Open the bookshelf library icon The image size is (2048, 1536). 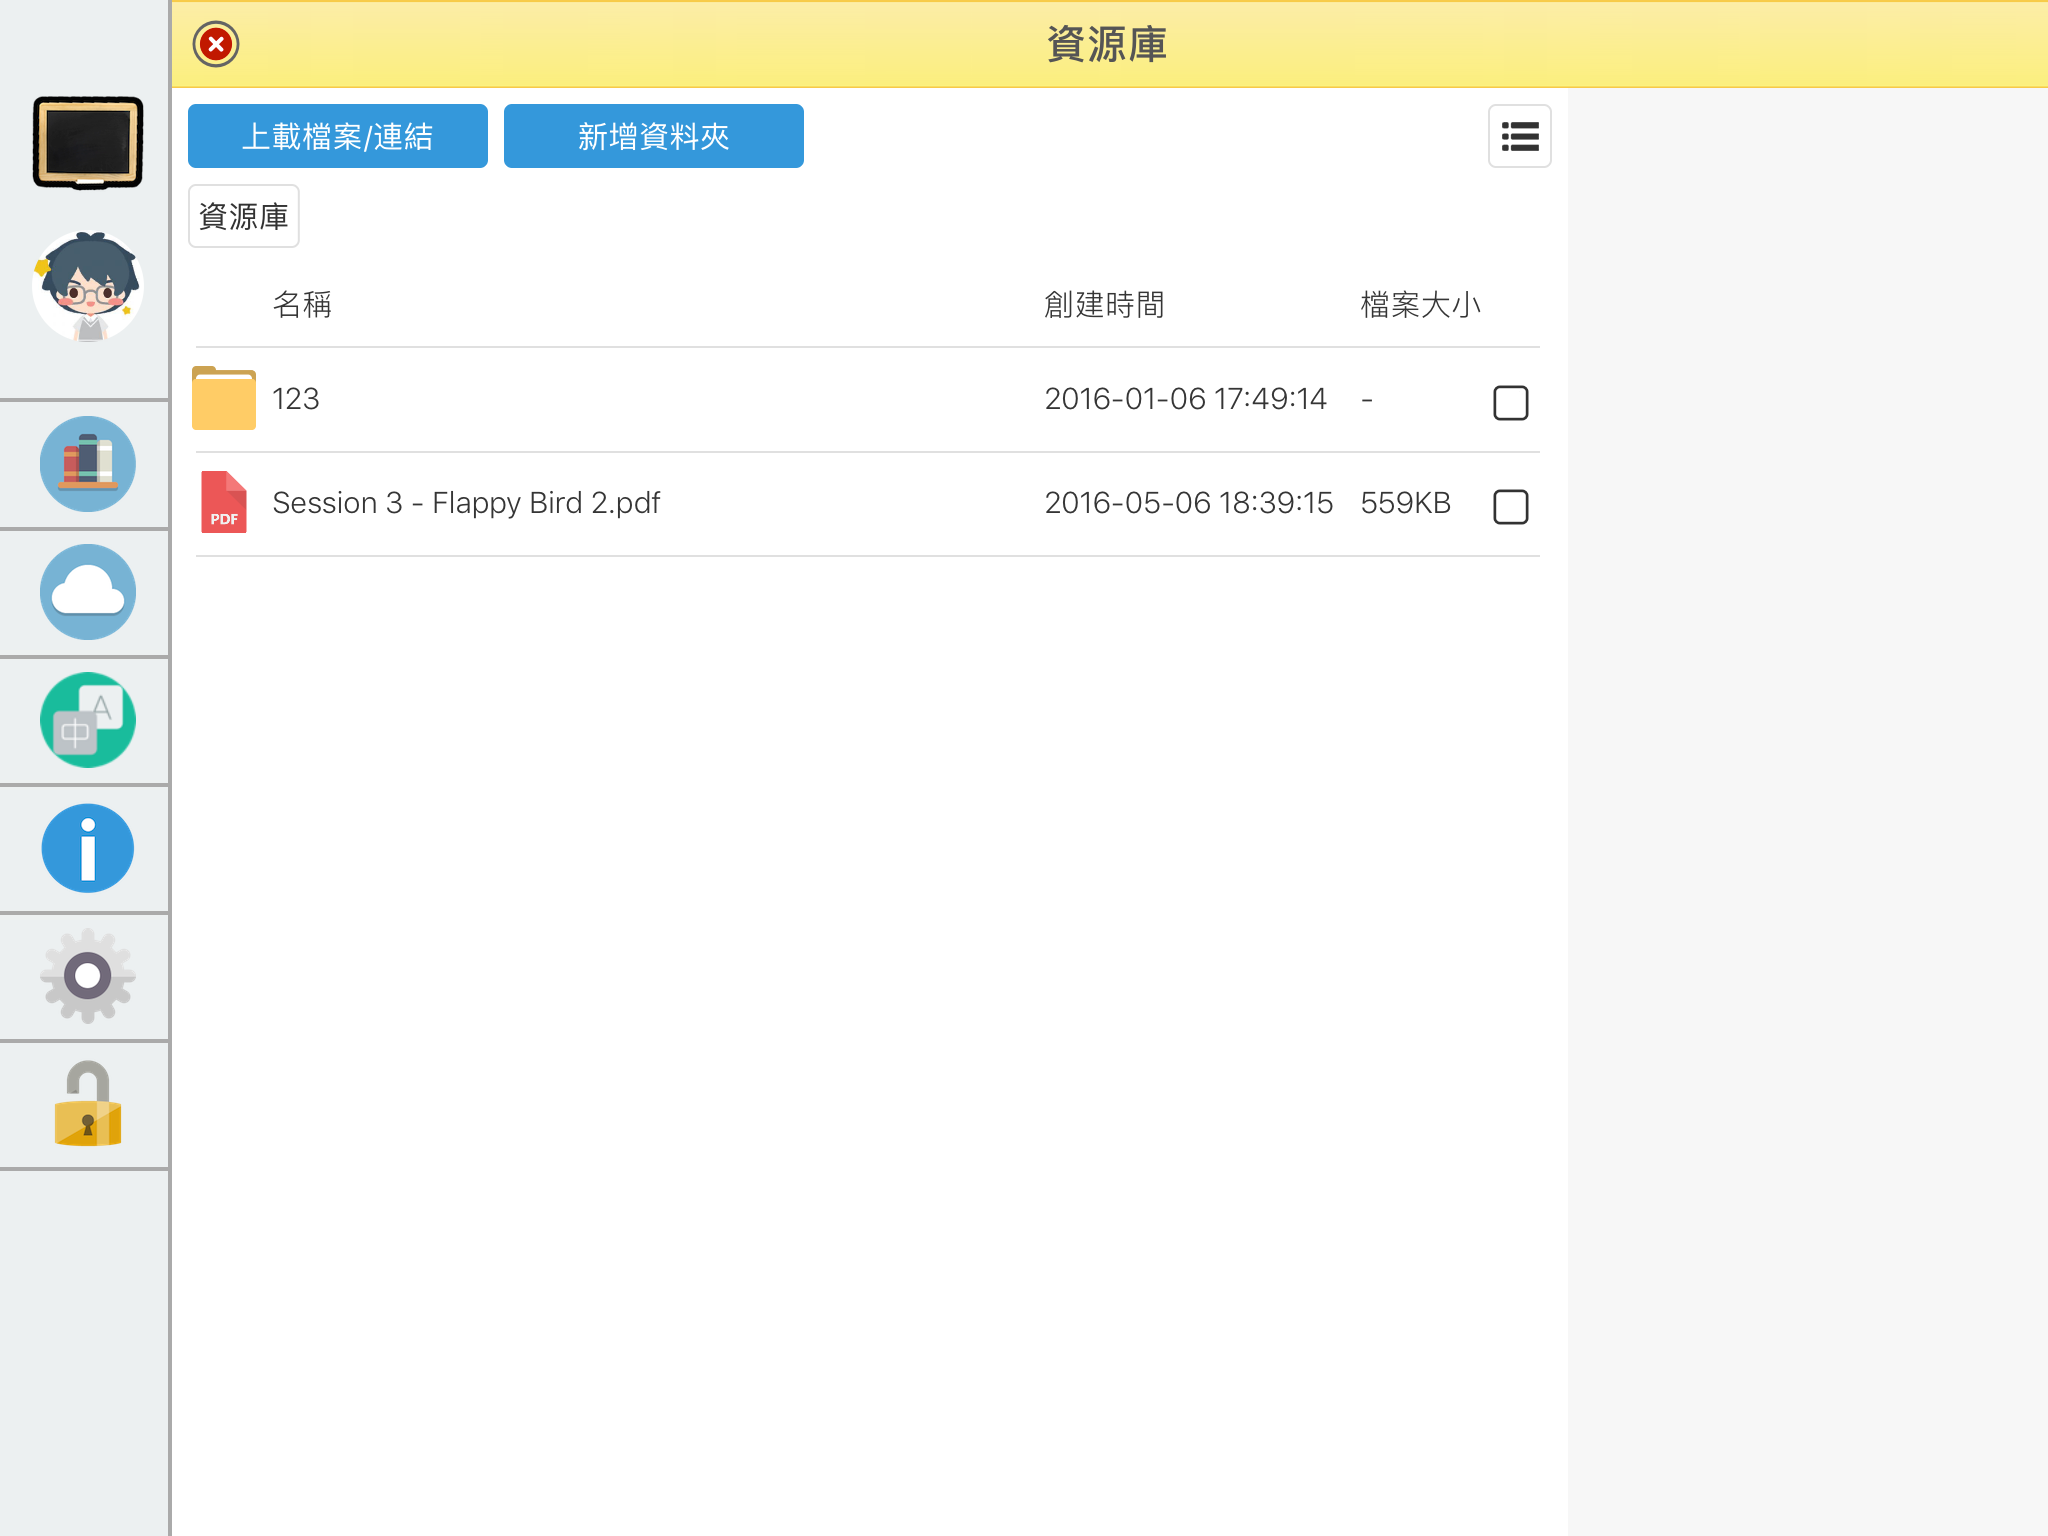click(88, 464)
